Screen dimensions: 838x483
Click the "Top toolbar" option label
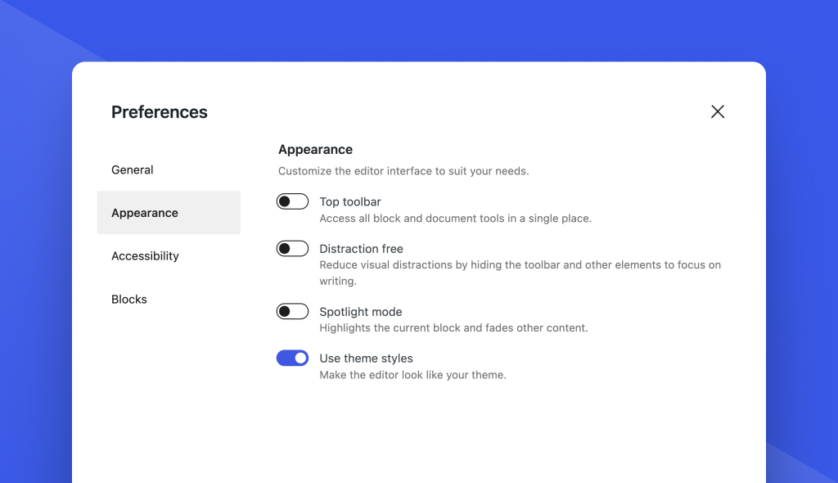[350, 202]
